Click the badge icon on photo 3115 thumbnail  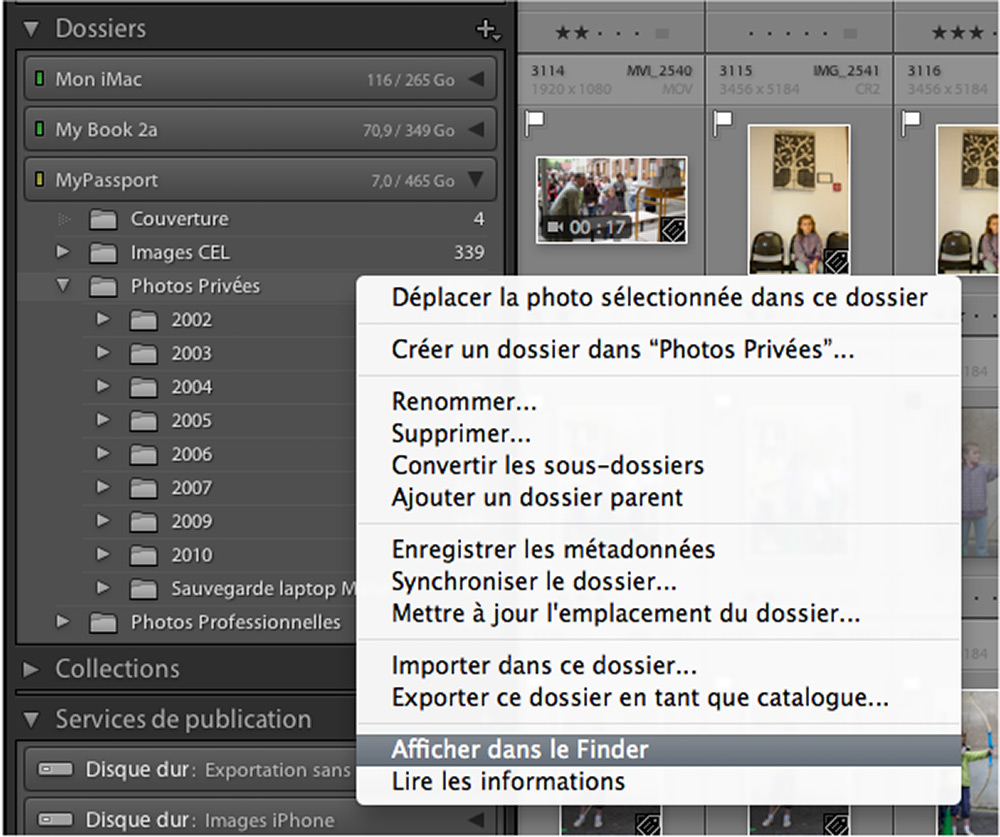point(835,261)
